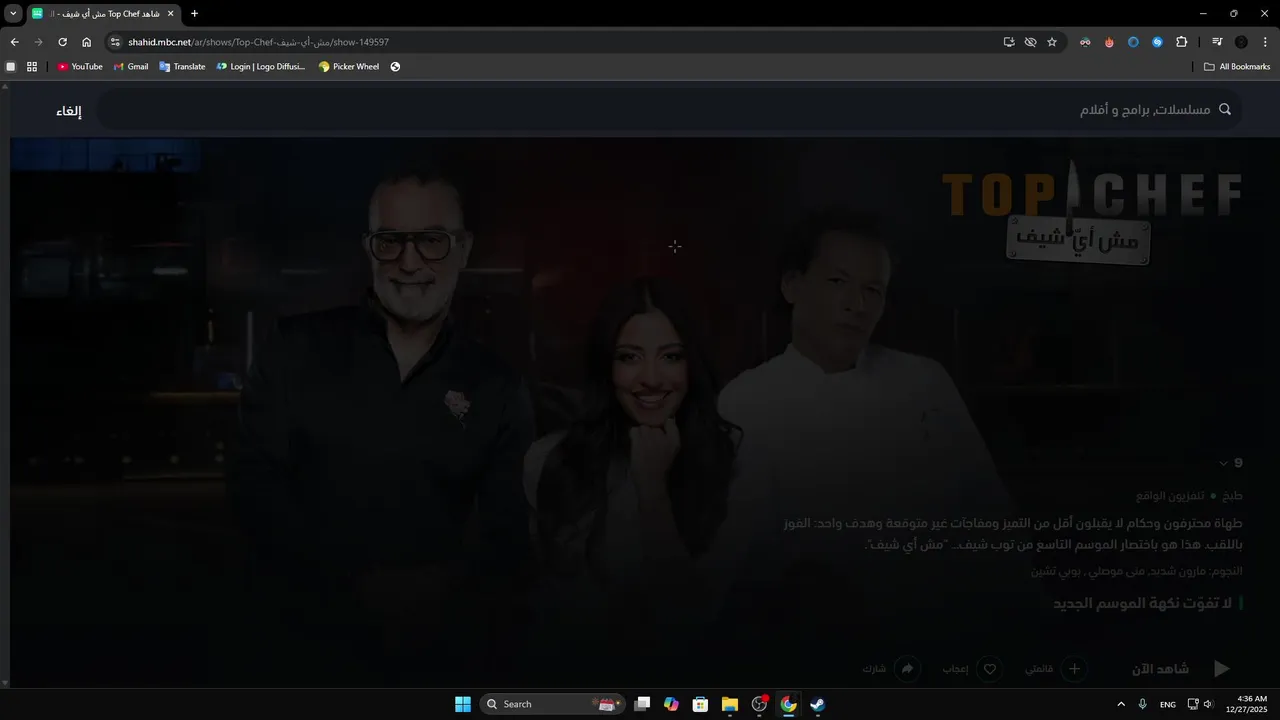The width and height of the screenshot is (1280, 720).
Task: Open the Shazam extension icon
Action: (1157, 42)
